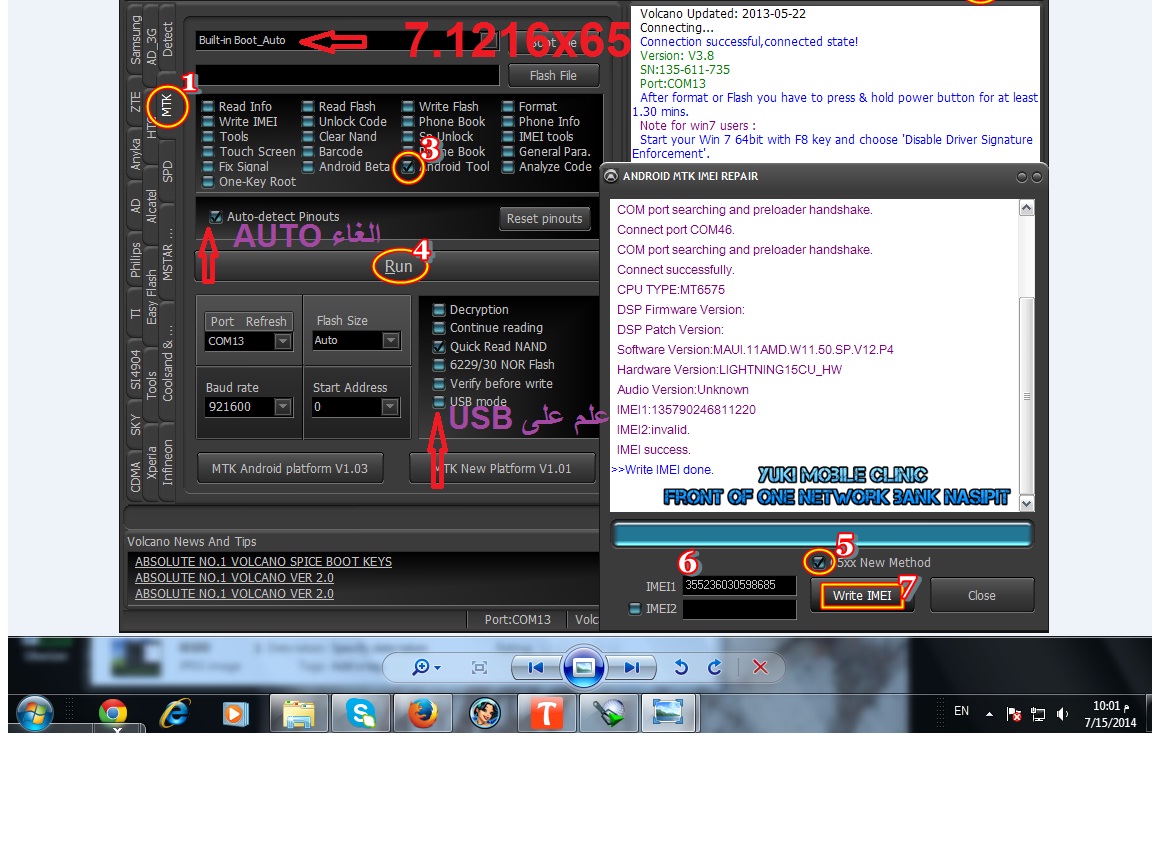Start slideshow with the center round button
Image resolution: width=1152 pixels, height=864 pixels.
[583, 667]
